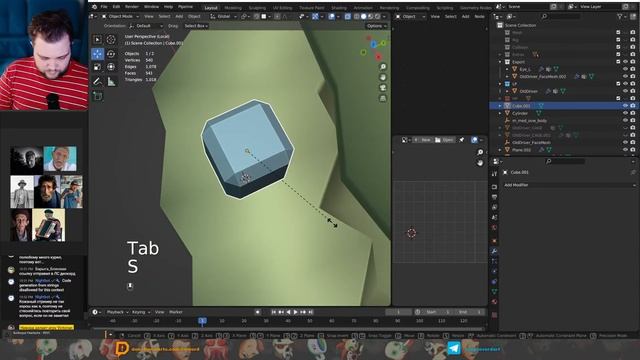Screen dimensions: 640x360
Task: Click the Blender logo menu icon
Action: click(x=95, y=7)
